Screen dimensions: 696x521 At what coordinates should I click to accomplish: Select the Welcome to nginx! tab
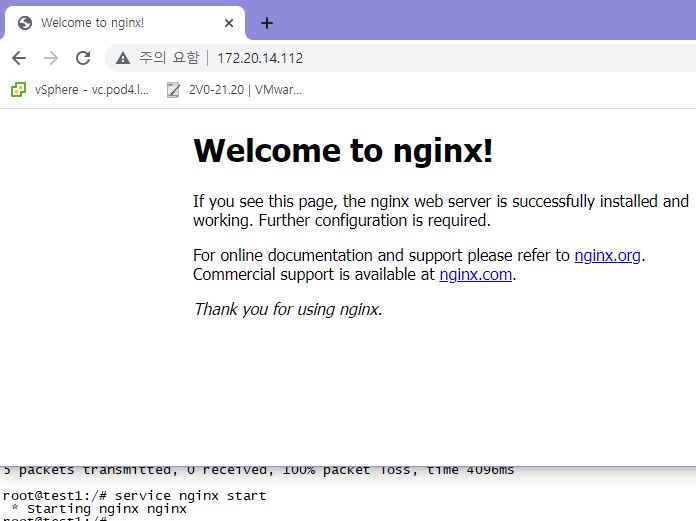pos(125,23)
